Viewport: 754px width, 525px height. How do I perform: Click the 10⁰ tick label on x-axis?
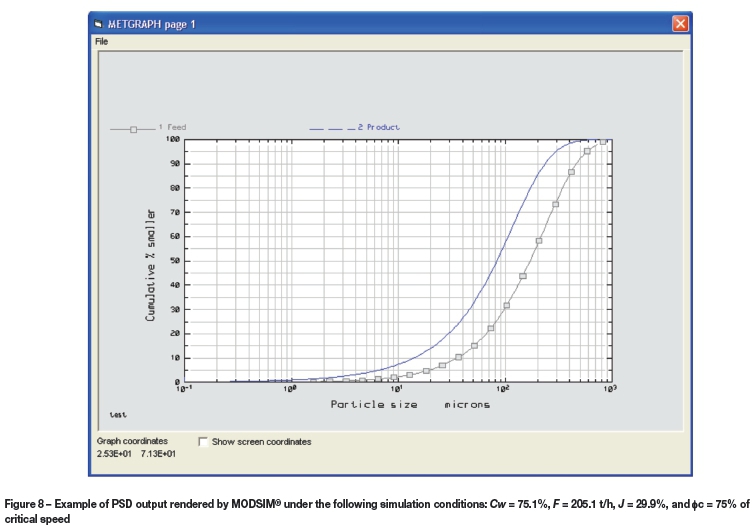[x=290, y=388]
